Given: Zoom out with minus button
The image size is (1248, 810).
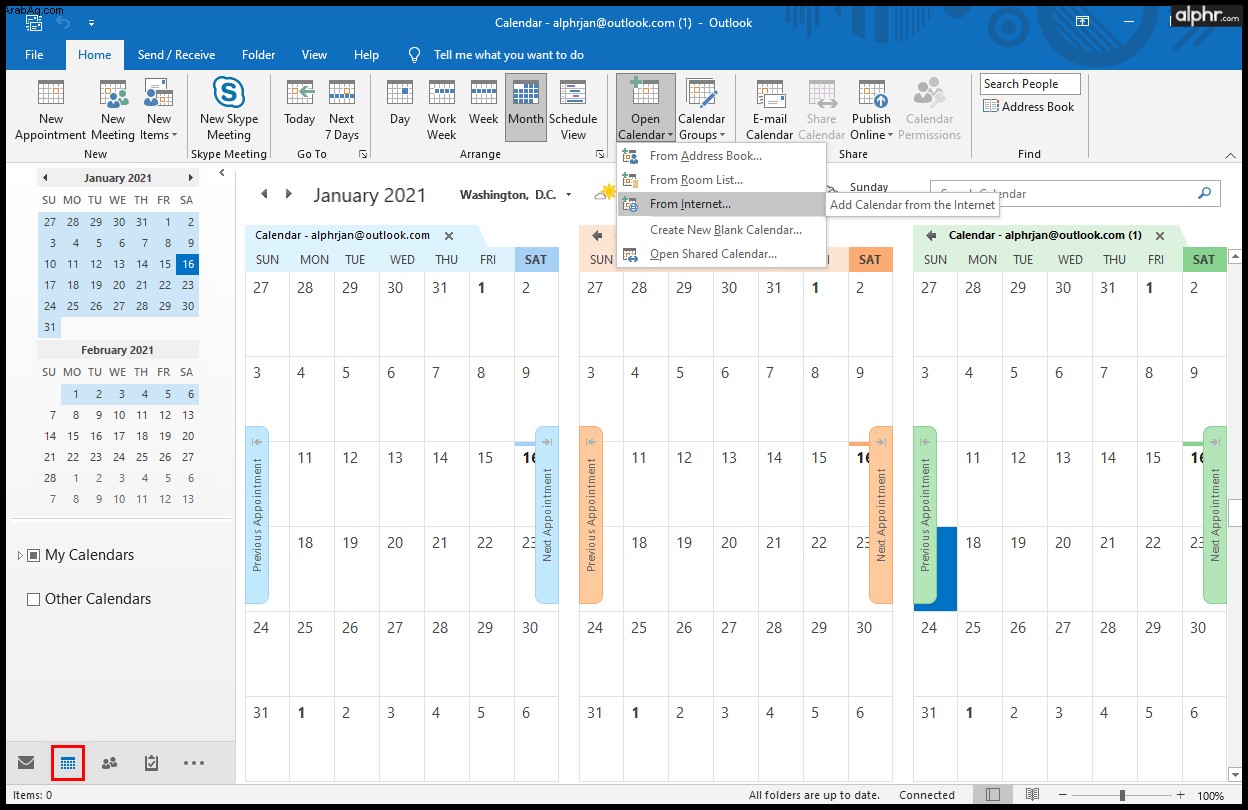Looking at the screenshot, I should point(1063,795).
